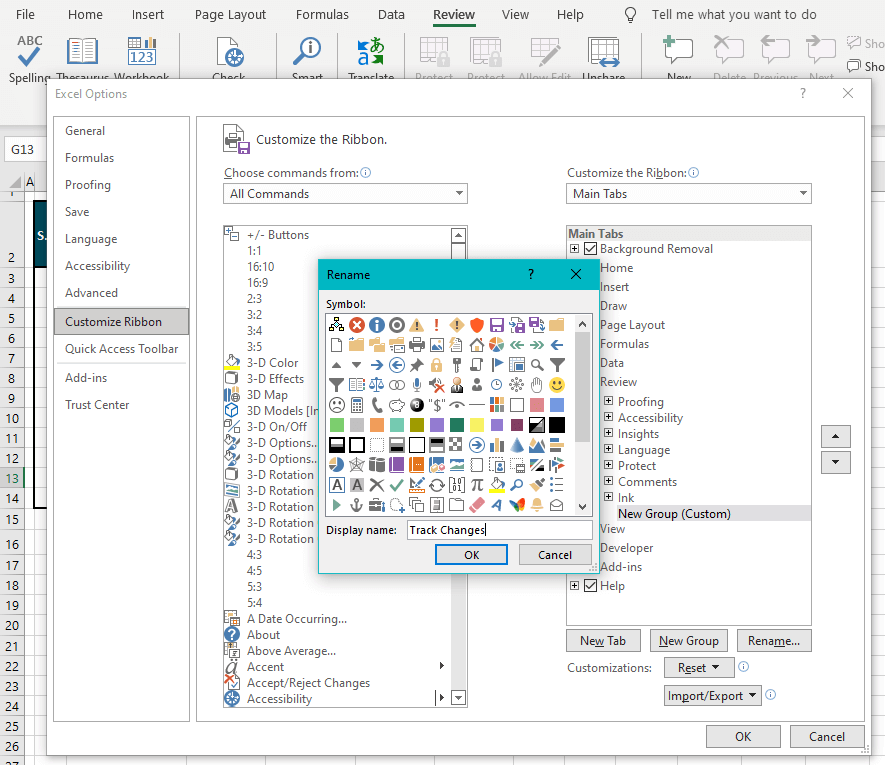Switch to the Home ribbon tab
This screenshot has height=765, width=885.
[x=85, y=14]
